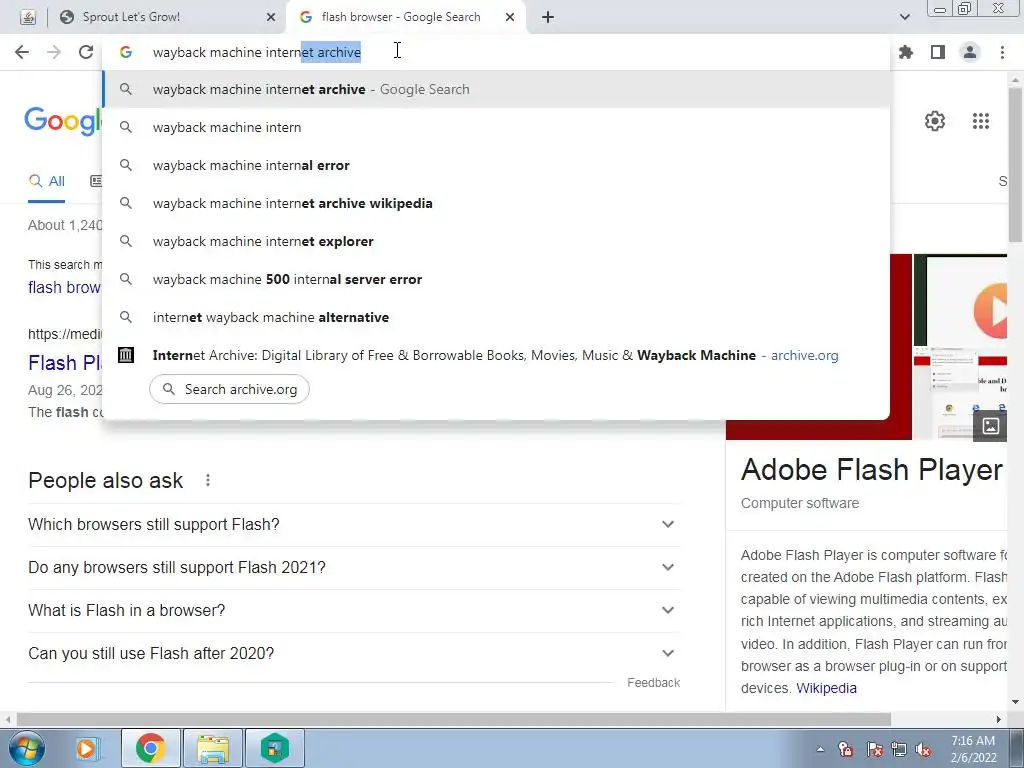Image resolution: width=1024 pixels, height=768 pixels.
Task: Click the horizontal page scrollbar
Action: [x=454, y=719]
